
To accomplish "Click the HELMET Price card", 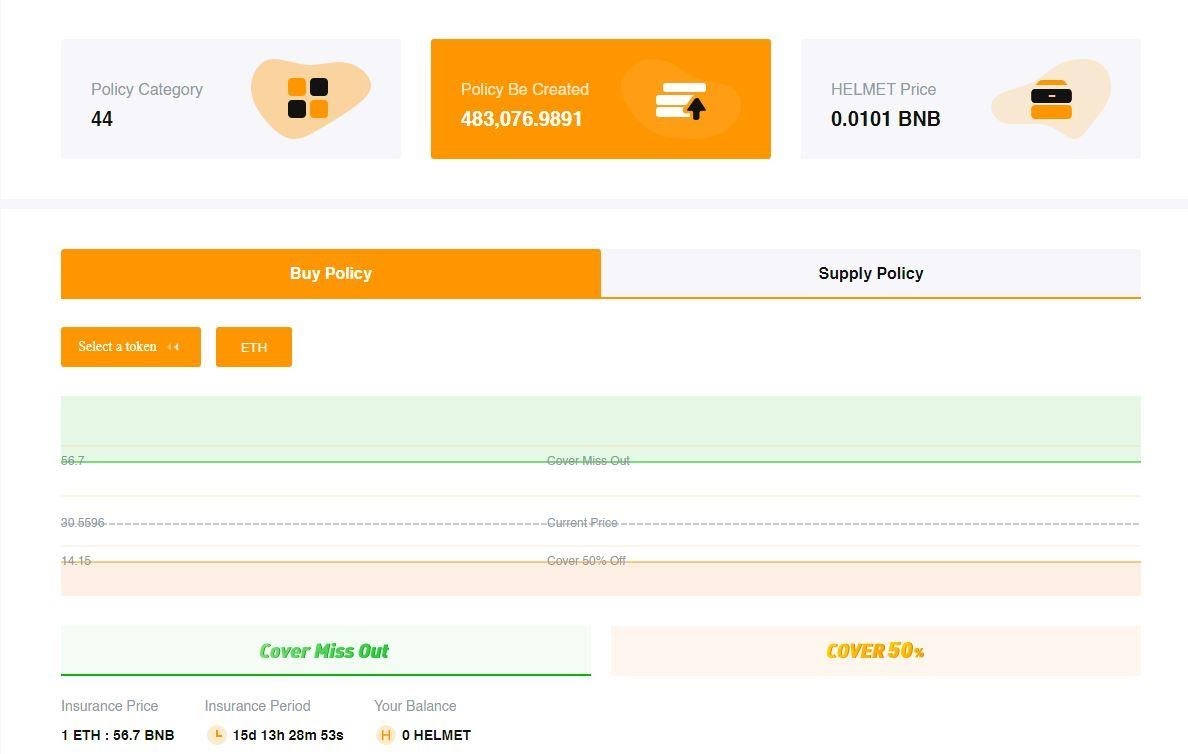I will tap(971, 99).
